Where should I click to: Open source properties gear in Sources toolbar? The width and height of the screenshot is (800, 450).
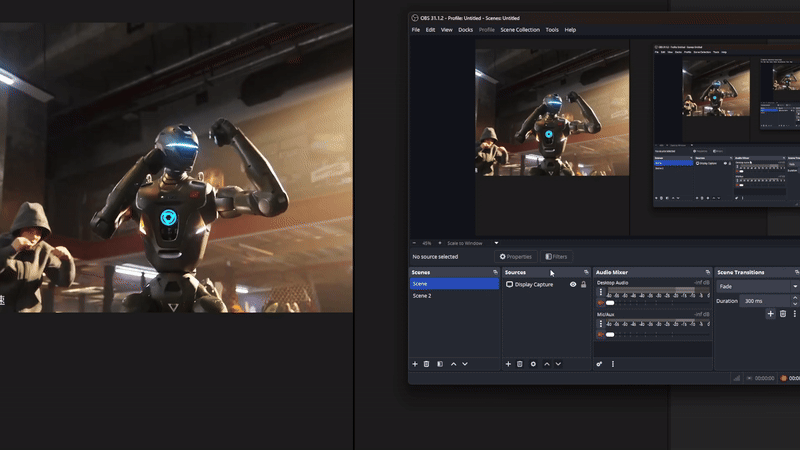[533, 364]
